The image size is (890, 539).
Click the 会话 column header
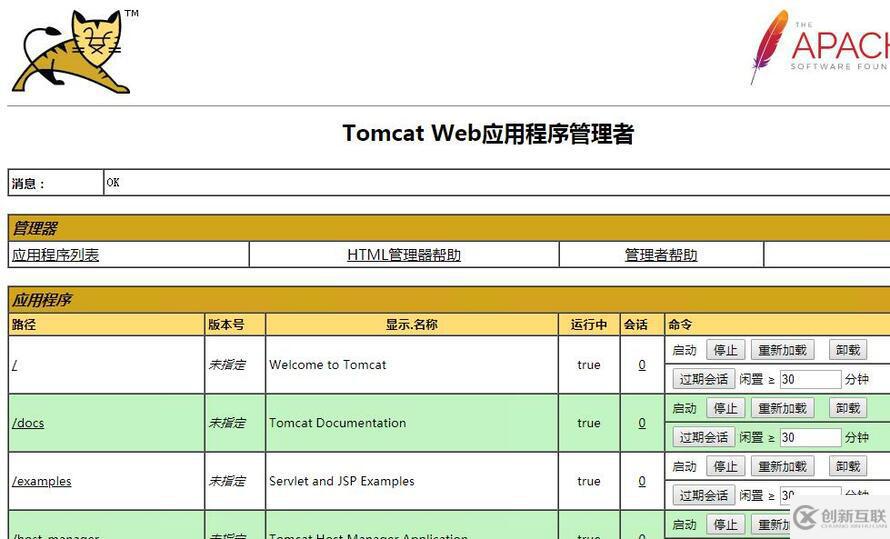pos(636,325)
